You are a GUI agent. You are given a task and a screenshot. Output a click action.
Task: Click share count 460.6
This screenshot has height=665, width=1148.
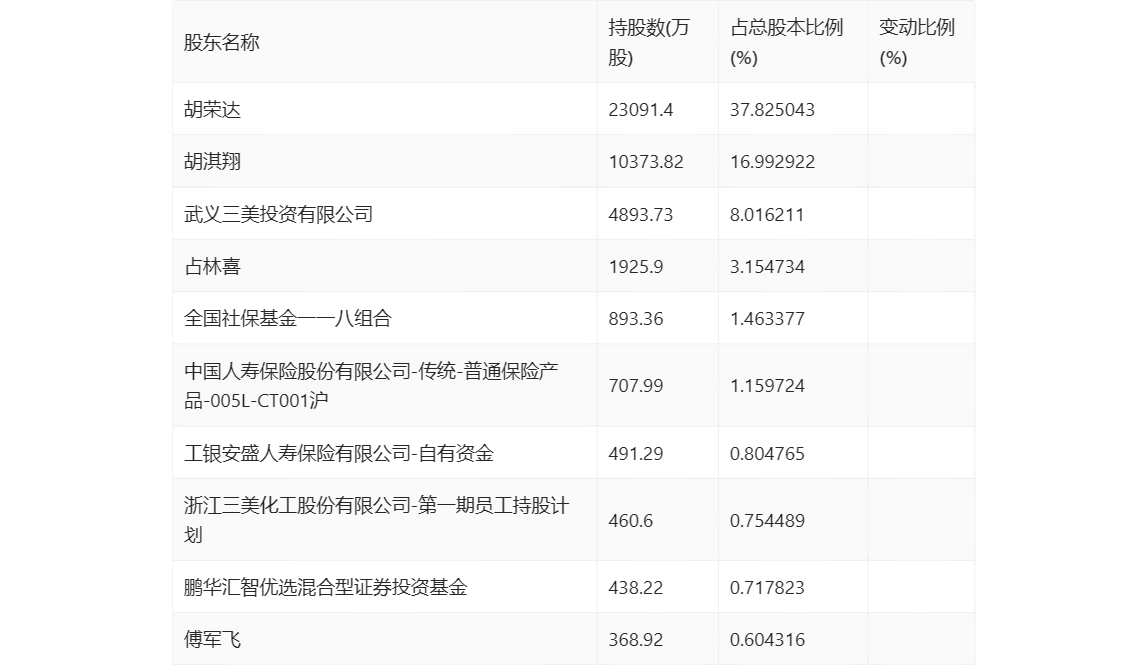click(630, 521)
